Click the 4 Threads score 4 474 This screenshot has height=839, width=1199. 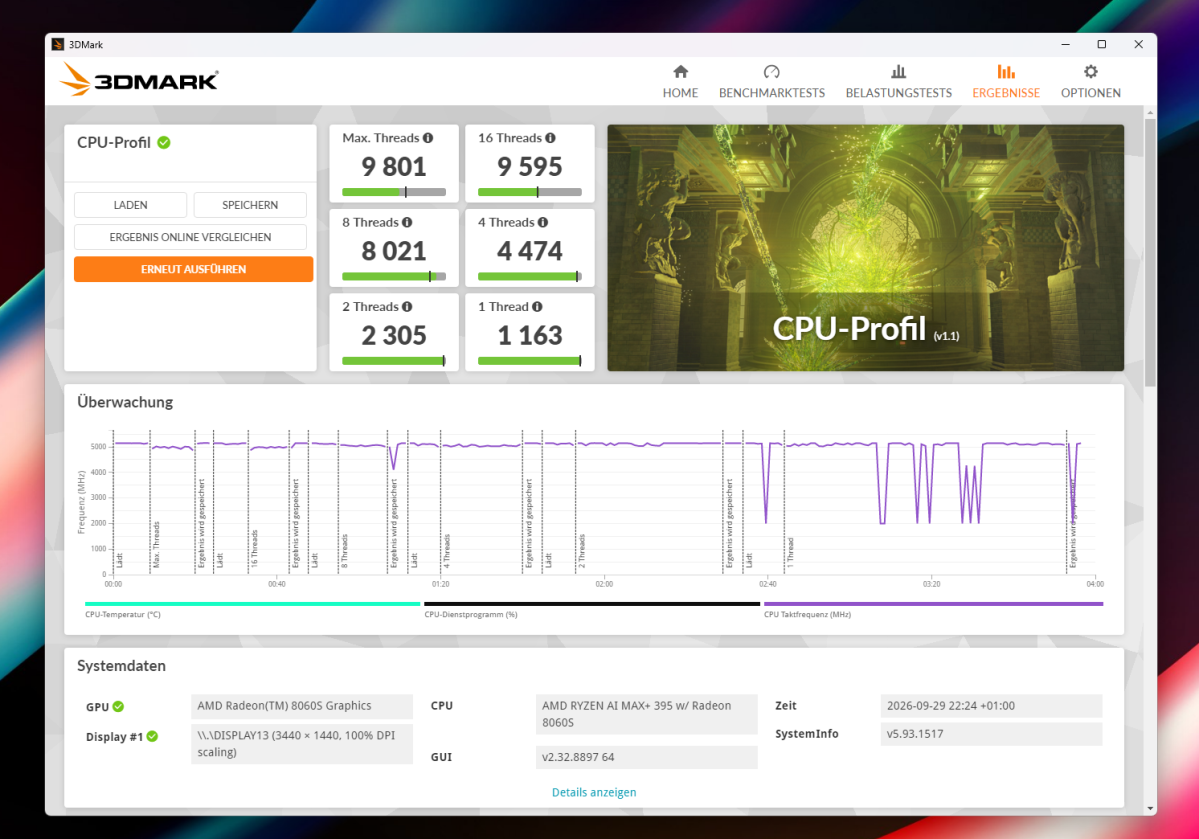tap(530, 251)
